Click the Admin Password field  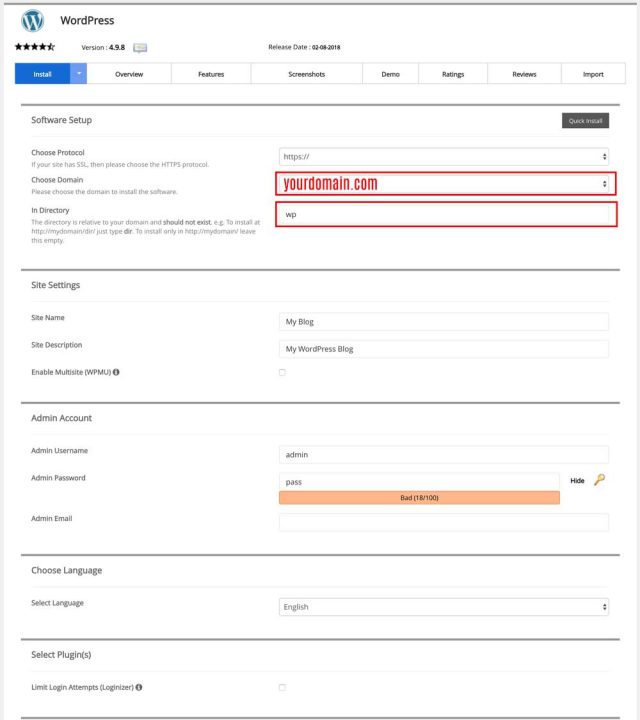(419, 482)
